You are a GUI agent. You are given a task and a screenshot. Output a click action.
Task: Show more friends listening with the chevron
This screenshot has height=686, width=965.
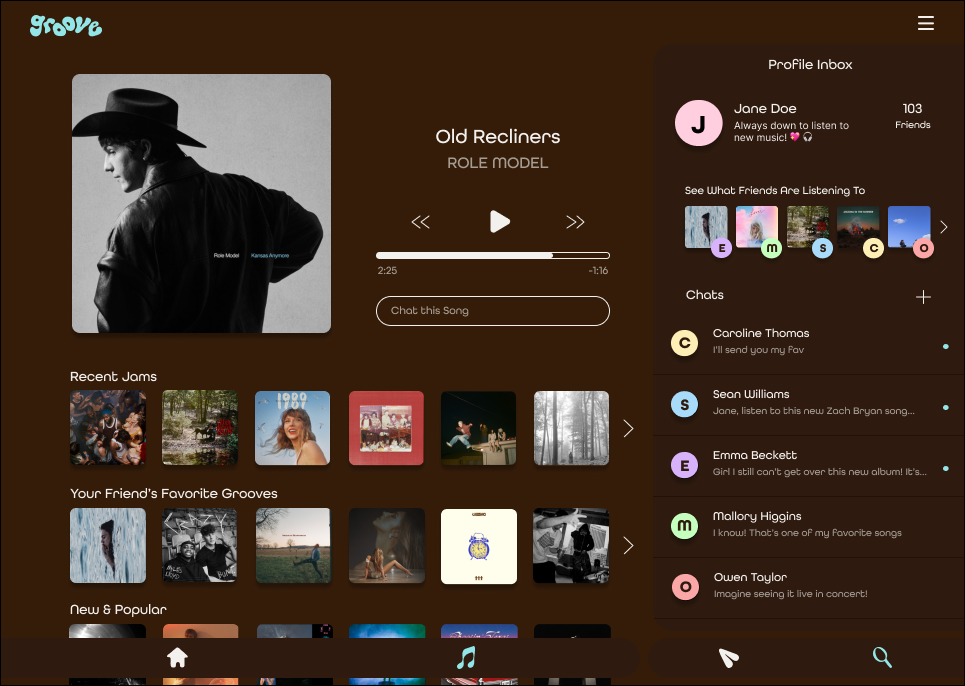click(944, 227)
